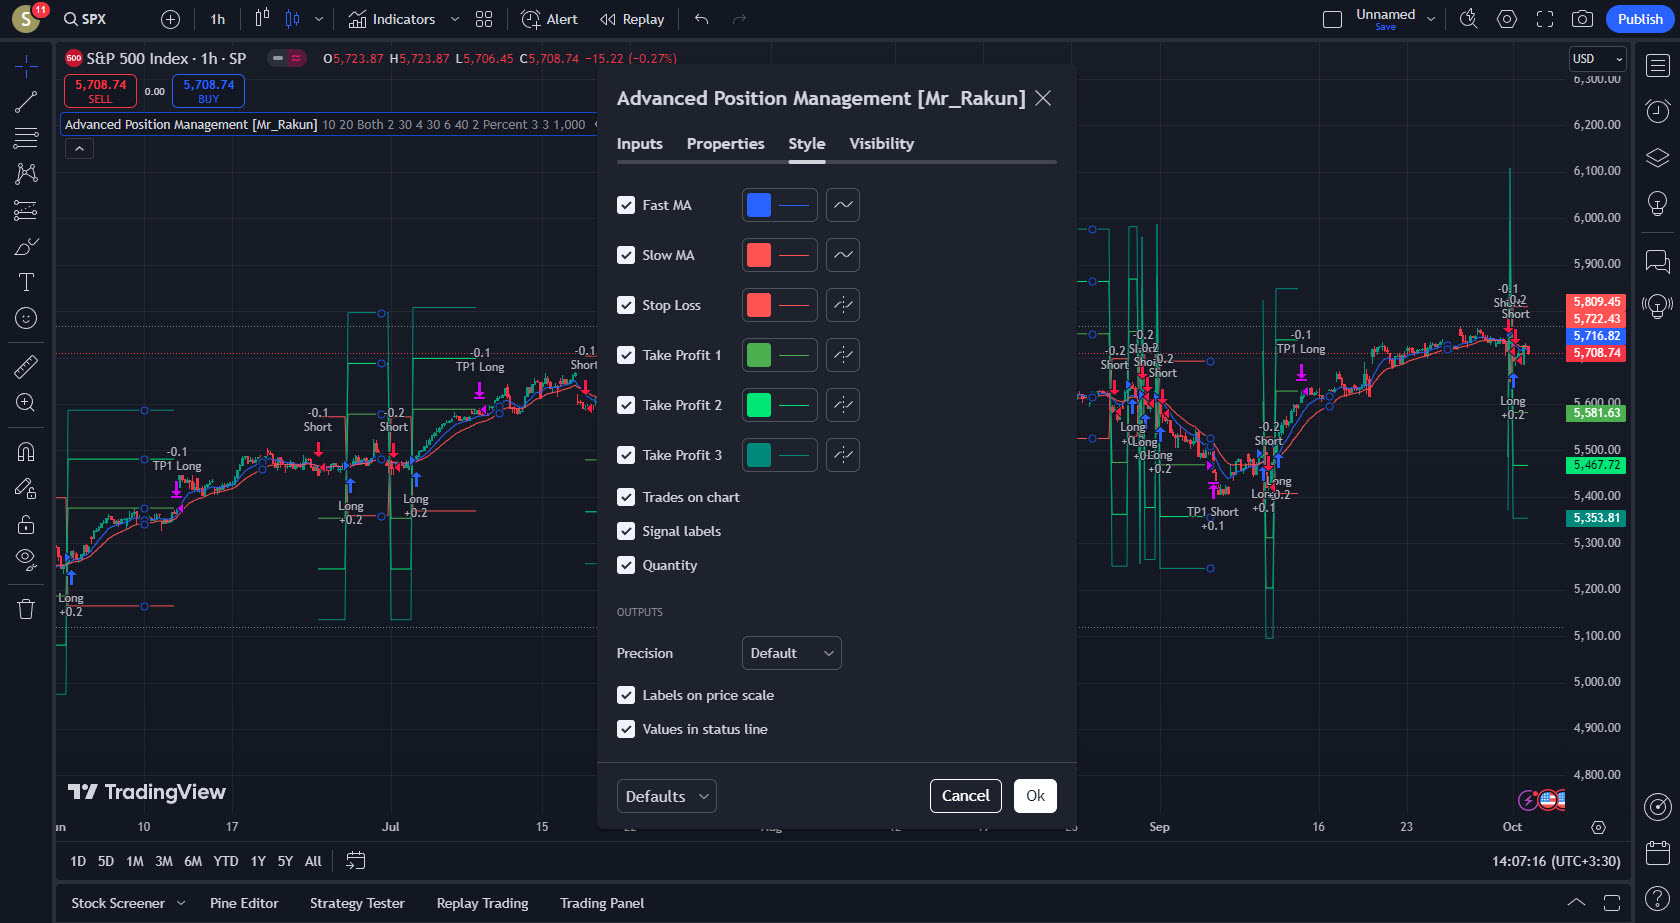Expand the Defaults dropdown
The height and width of the screenshot is (923, 1680).
666,796
